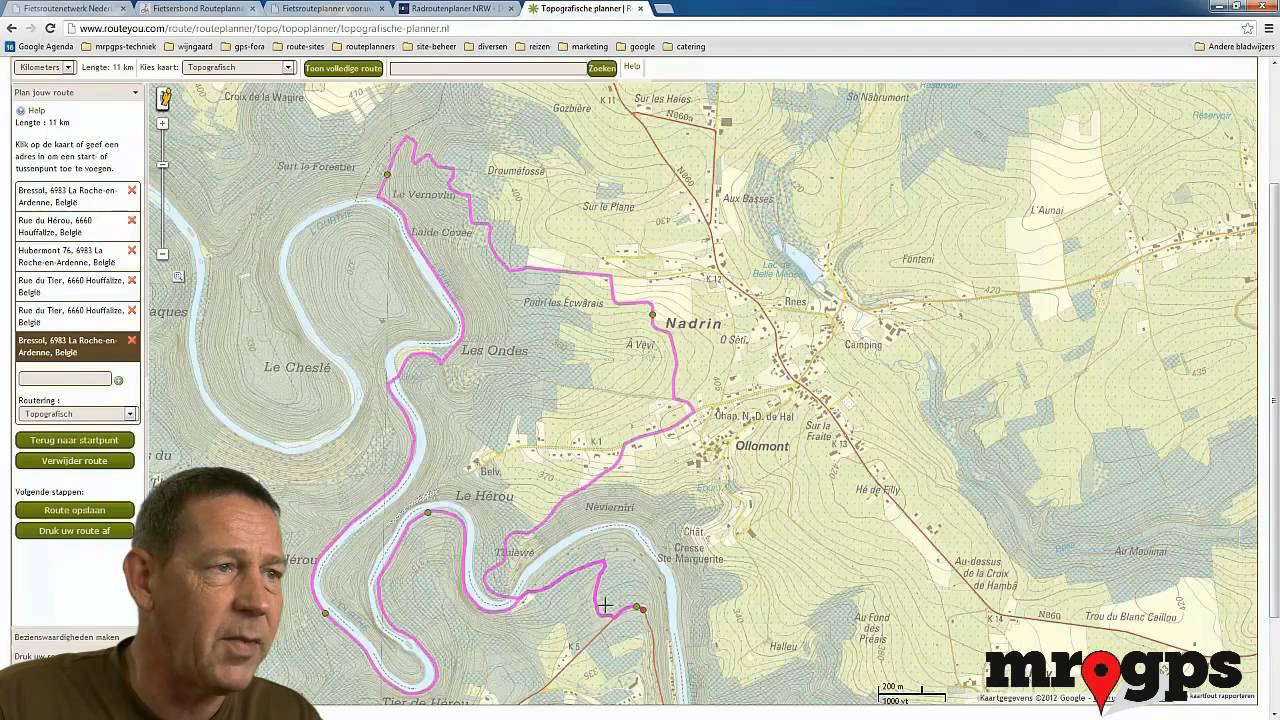This screenshot has height=720, width=1280.
Task: Open the Street View pegman on map
Action: (164, 98)
